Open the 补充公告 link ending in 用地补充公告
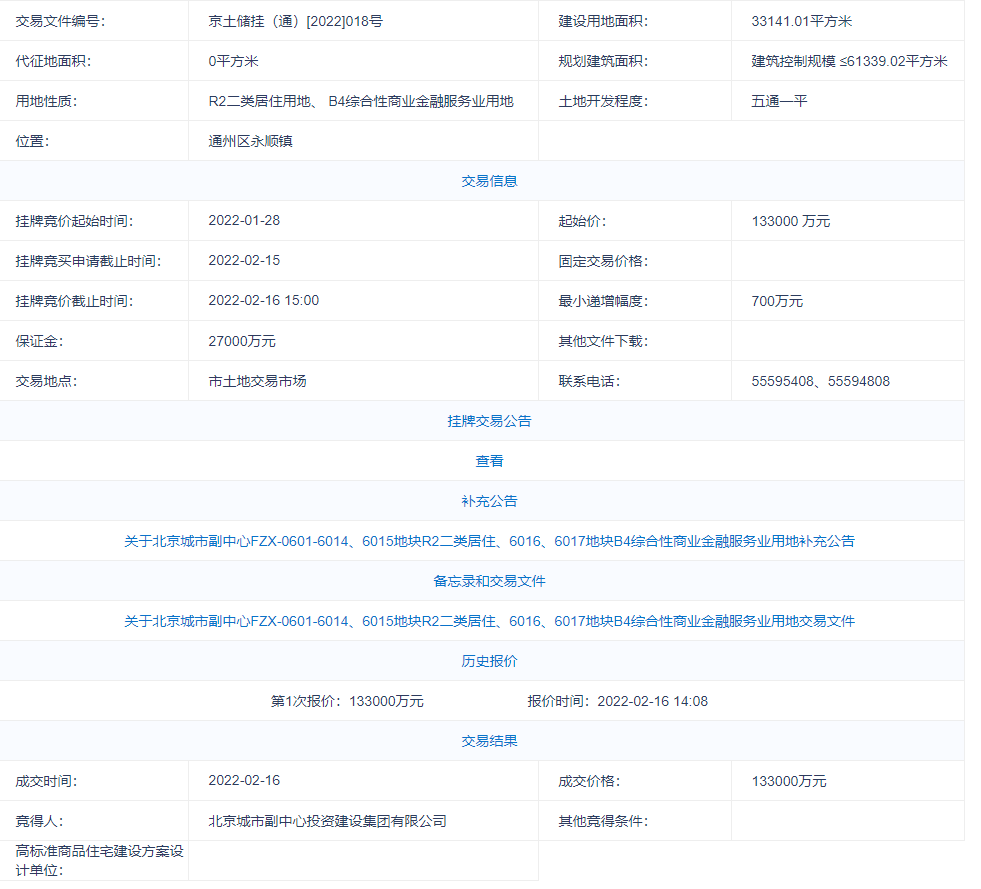981x889 pixels. [x=489, y=541]
